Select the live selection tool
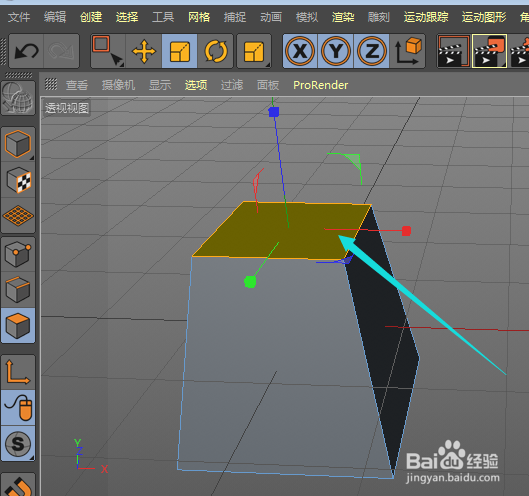The height and width of the screenshot is (496, 529). 108,51
